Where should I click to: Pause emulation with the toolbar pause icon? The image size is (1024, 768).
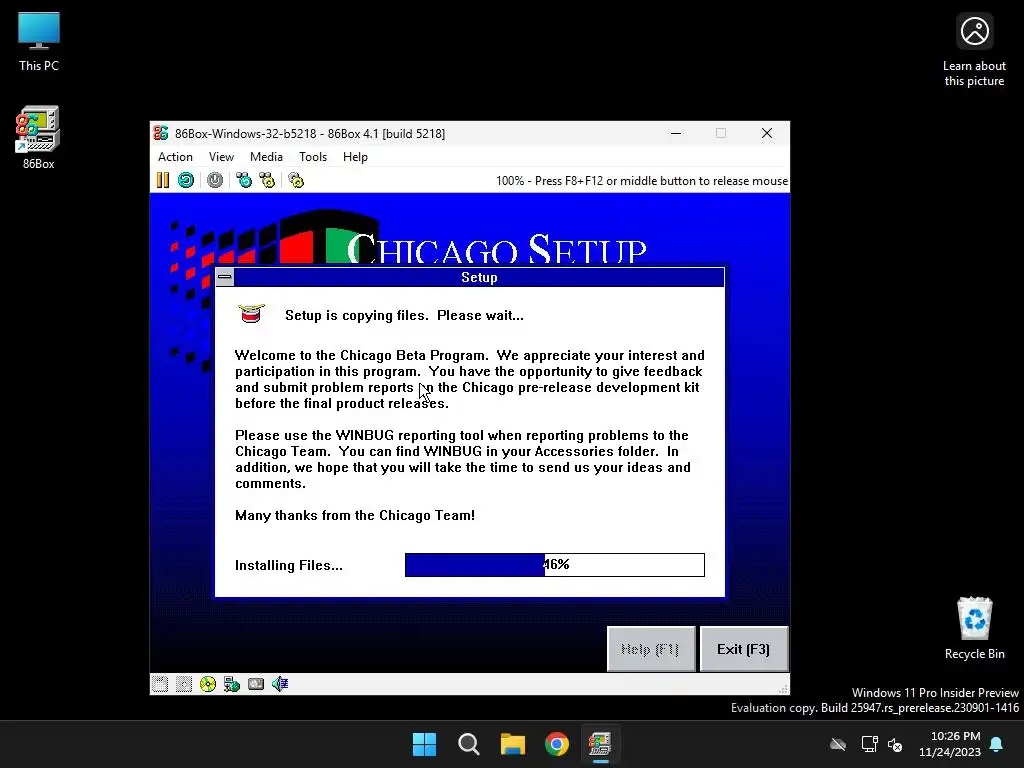click(x=163, y=180)
